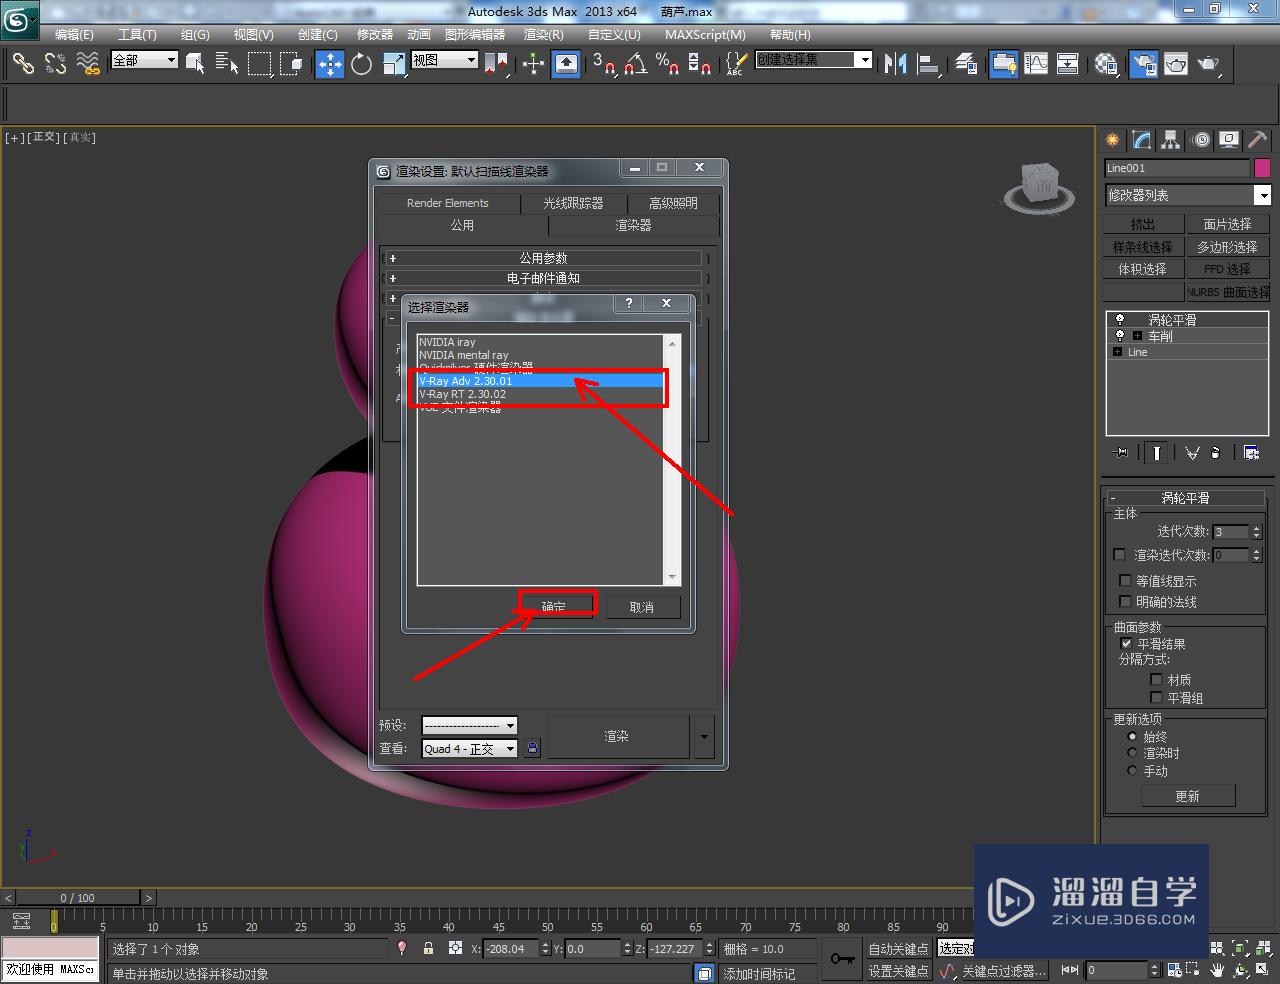Click the 面片选择 modifier button
The width and height of the screenshot is (1280, 984).
pos(1227,224)
